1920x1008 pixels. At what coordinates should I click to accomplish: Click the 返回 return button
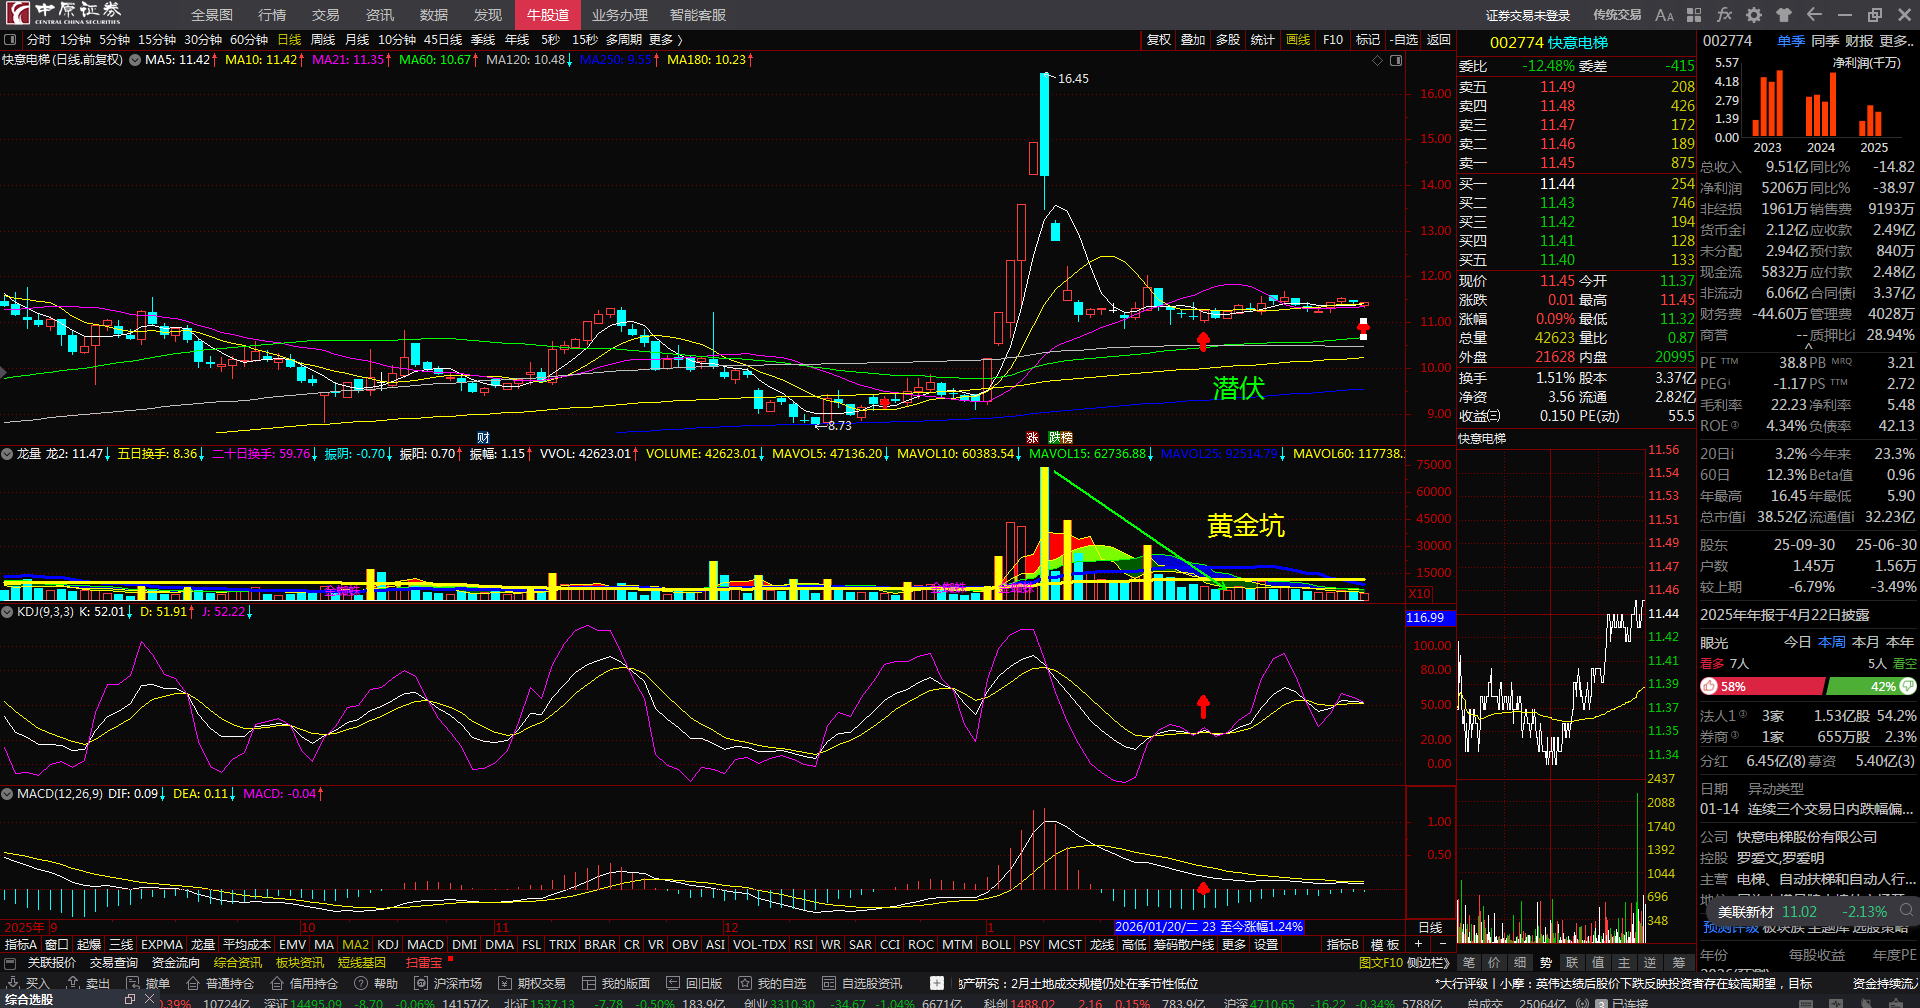click(1439, 40)
